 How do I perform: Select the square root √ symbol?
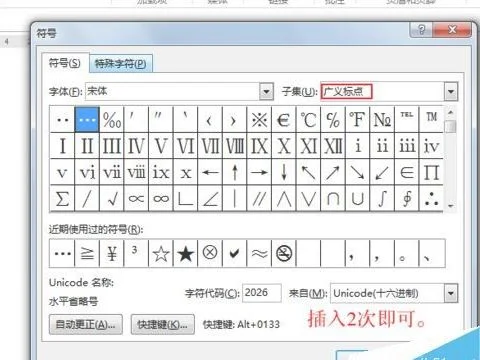coord(112,198)
